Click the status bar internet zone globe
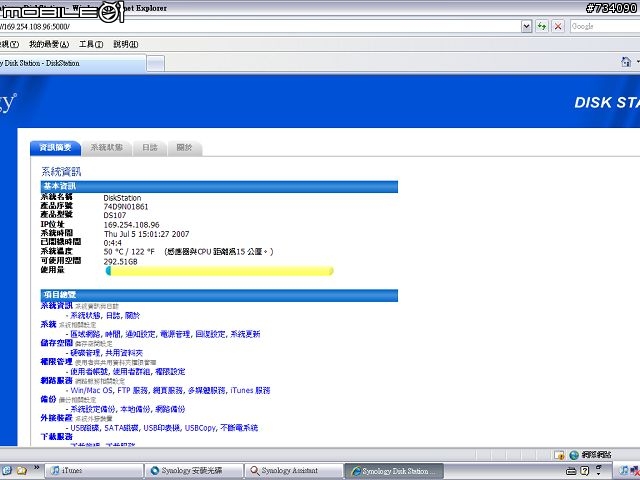This screenshot has width=640, height=480. pos(574,454)
